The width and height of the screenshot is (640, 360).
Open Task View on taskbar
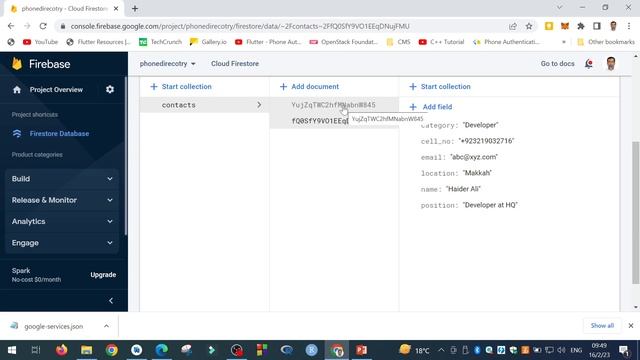coord(36,350)
